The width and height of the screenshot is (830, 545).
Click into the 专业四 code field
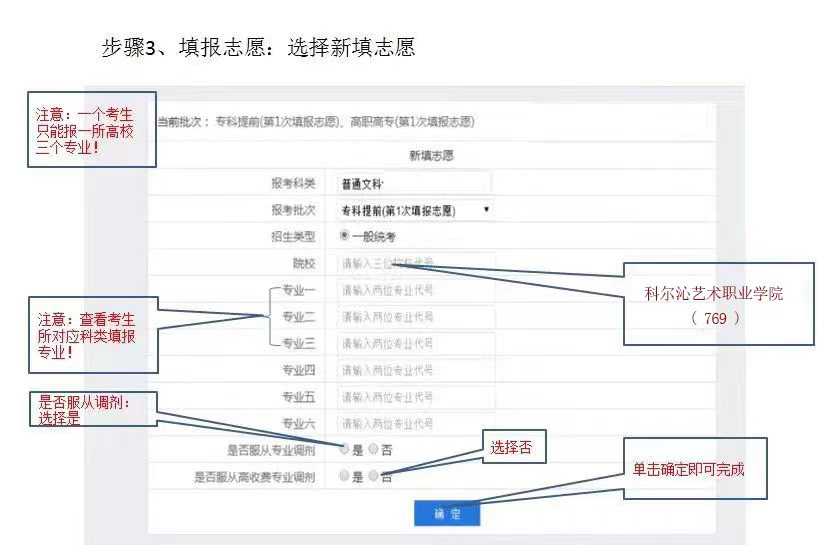[x=414, y=371]
